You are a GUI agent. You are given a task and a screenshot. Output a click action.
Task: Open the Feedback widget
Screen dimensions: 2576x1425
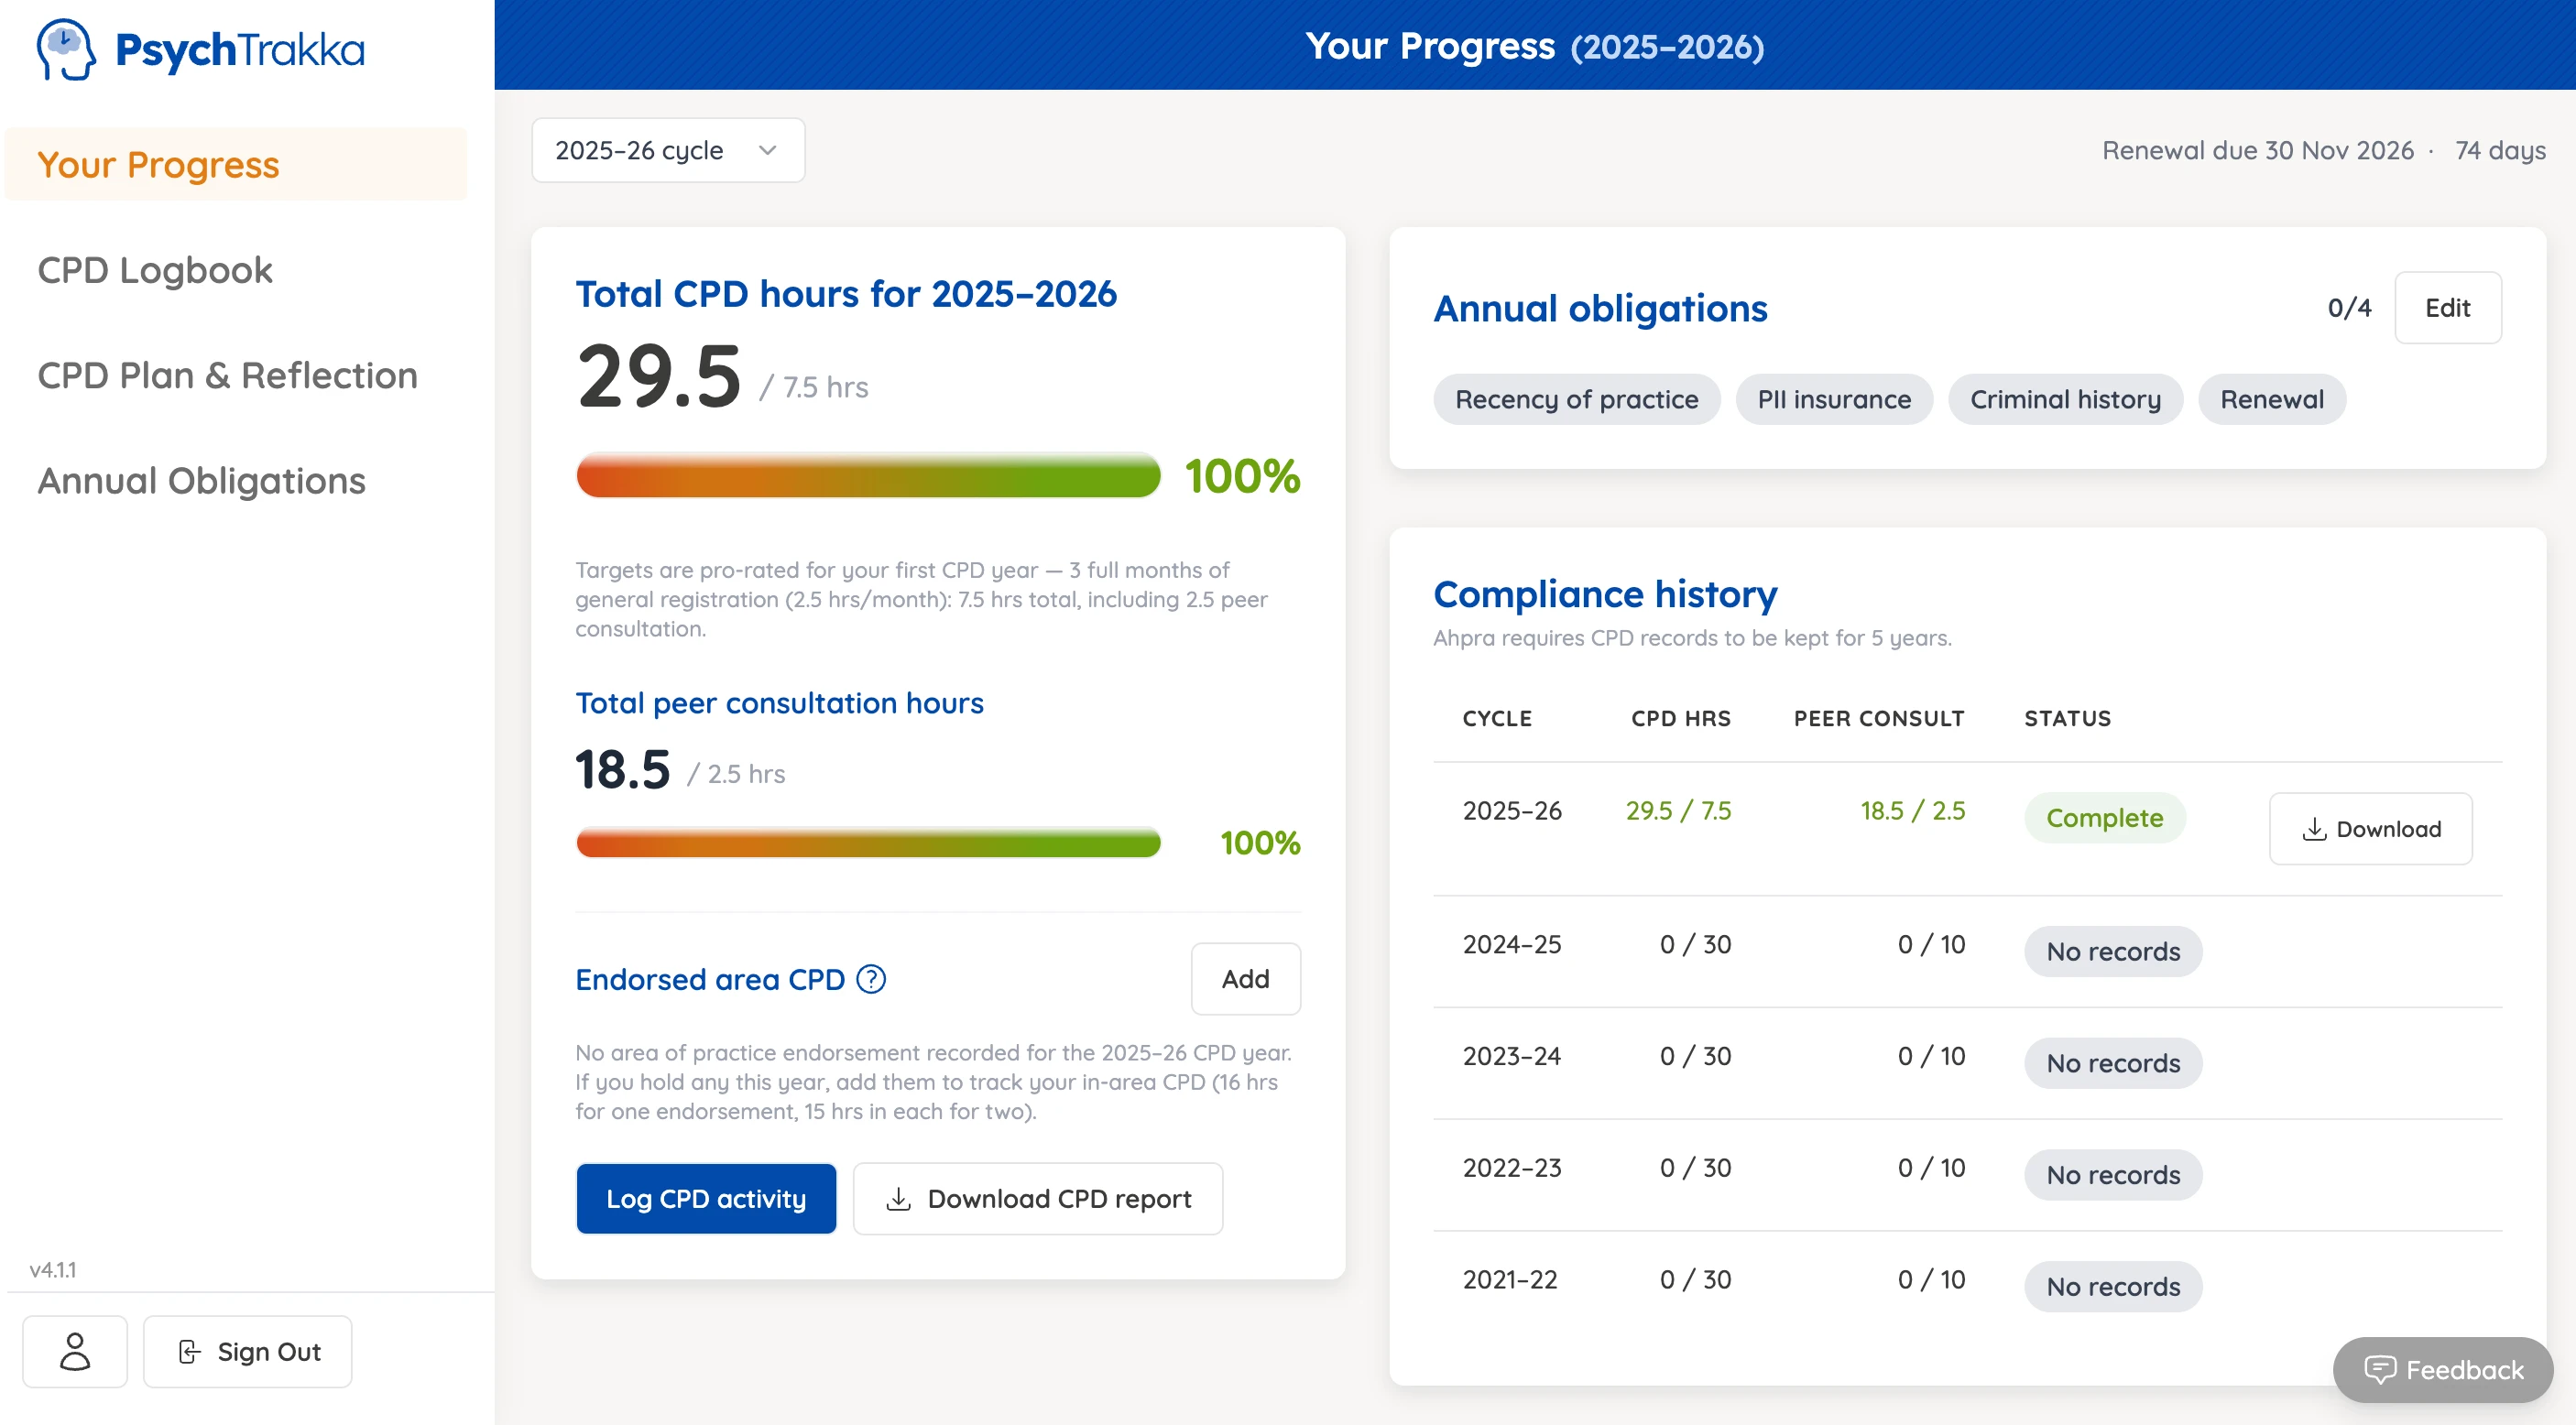coord(2442,1370)
